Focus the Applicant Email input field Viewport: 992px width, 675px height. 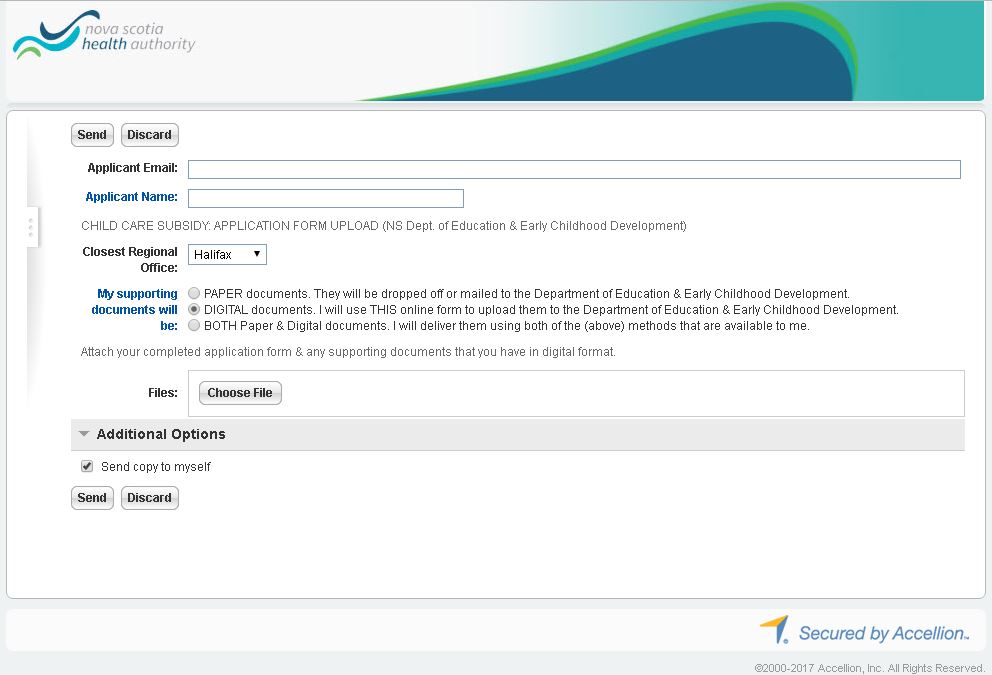574,169
